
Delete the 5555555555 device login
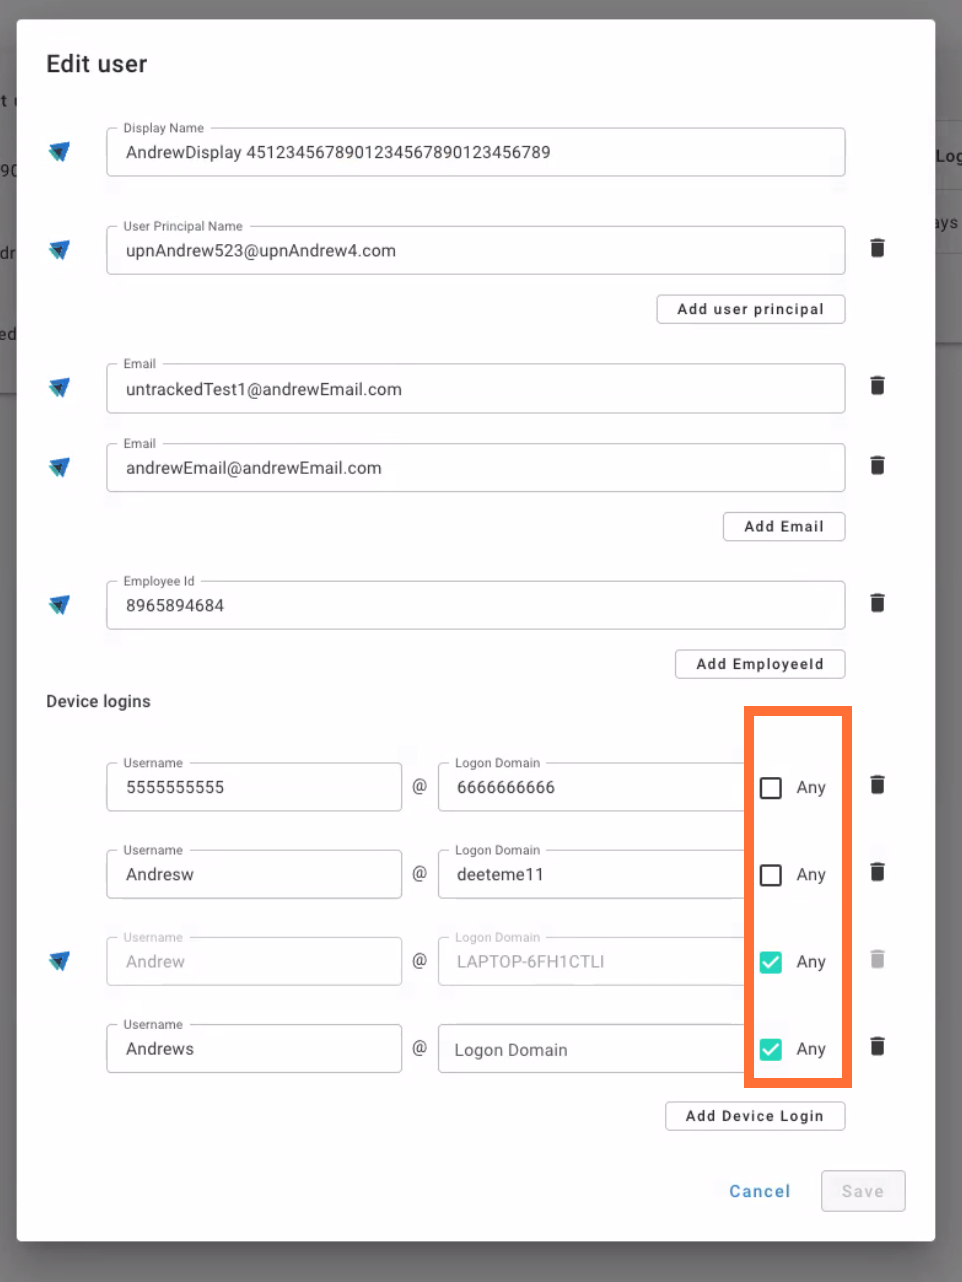coord(877,785)
